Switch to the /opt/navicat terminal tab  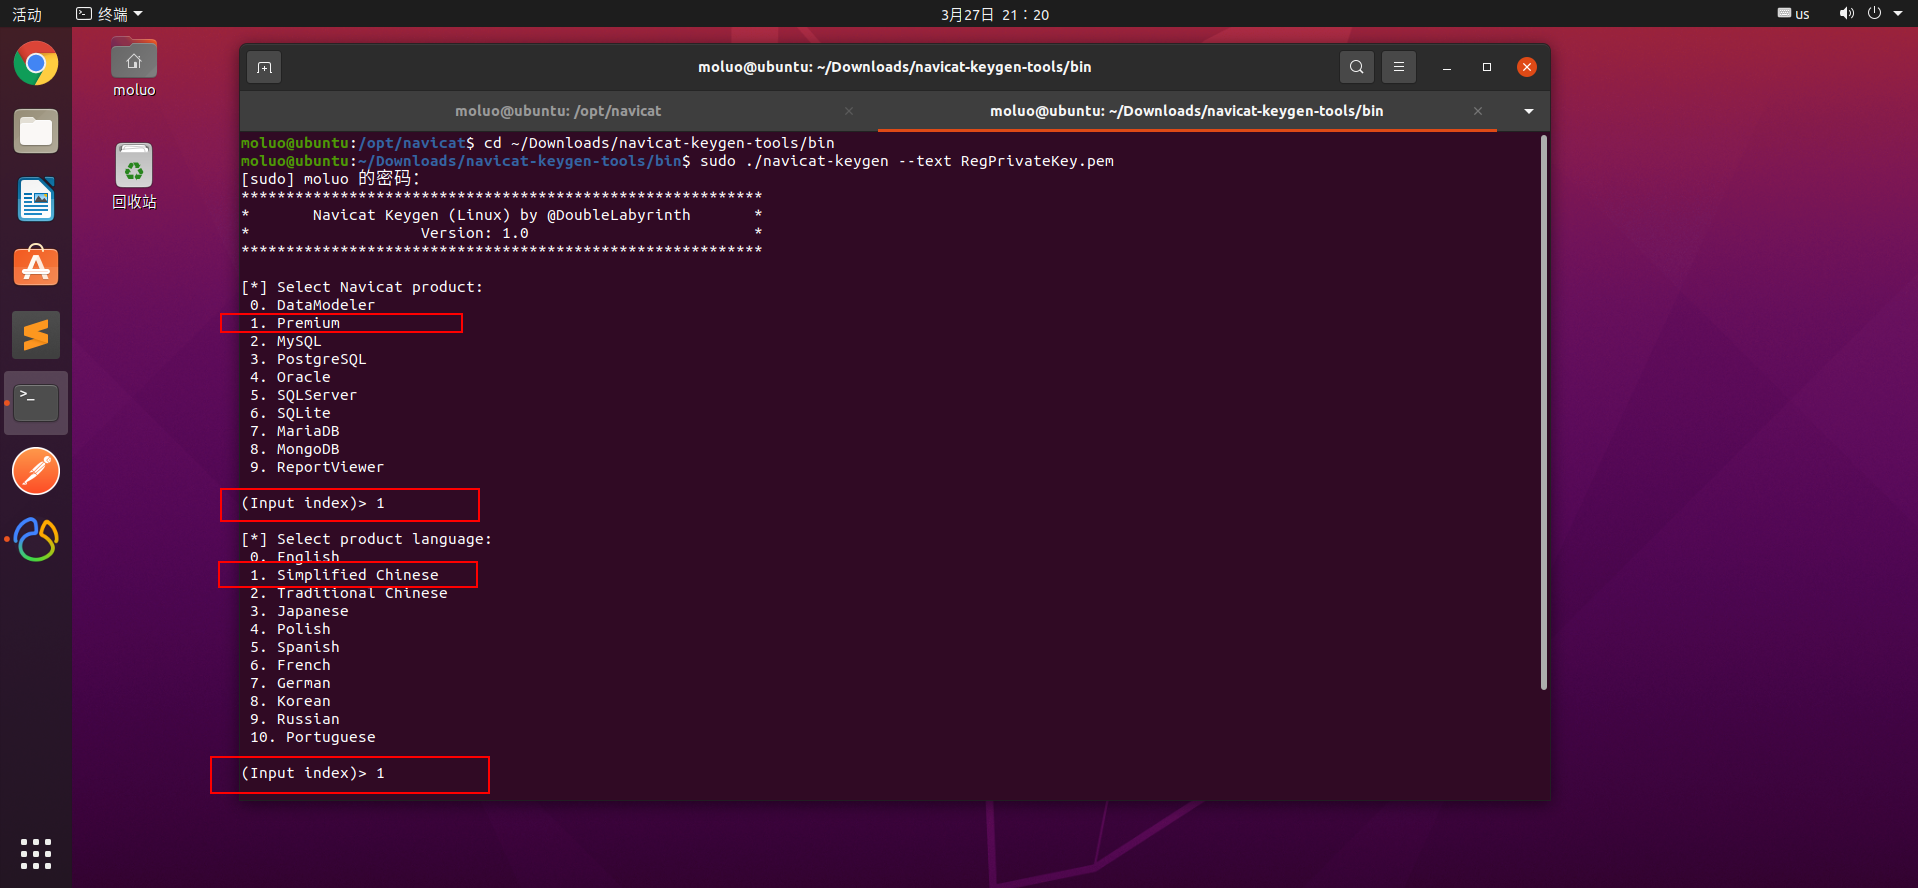557,111
